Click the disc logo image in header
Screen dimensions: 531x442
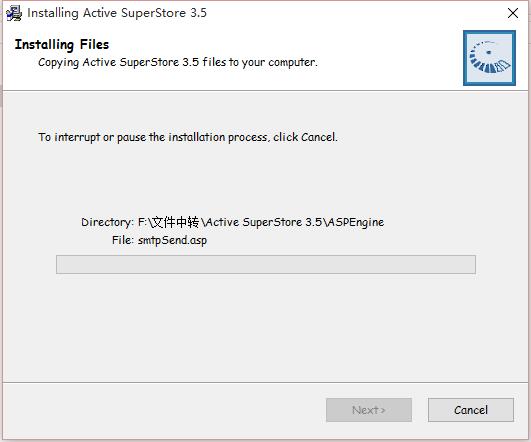click(x=489, y=58)
